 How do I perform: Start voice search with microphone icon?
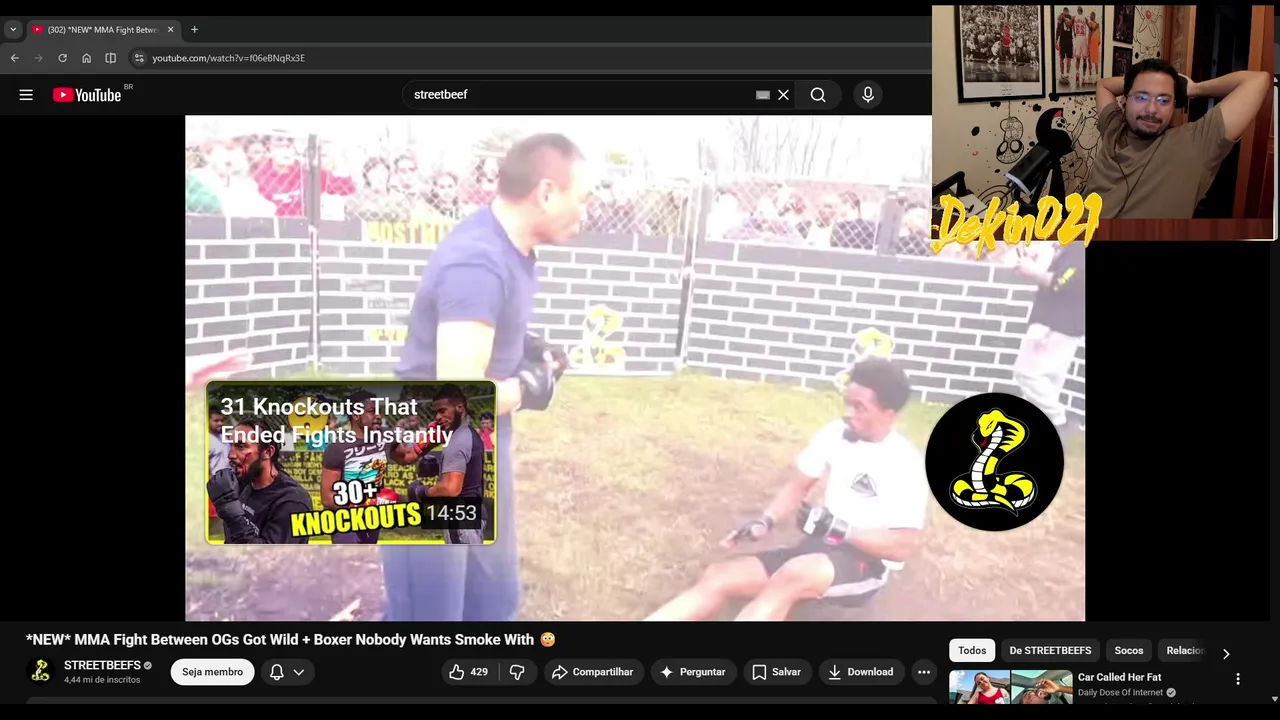coord(868,95)
